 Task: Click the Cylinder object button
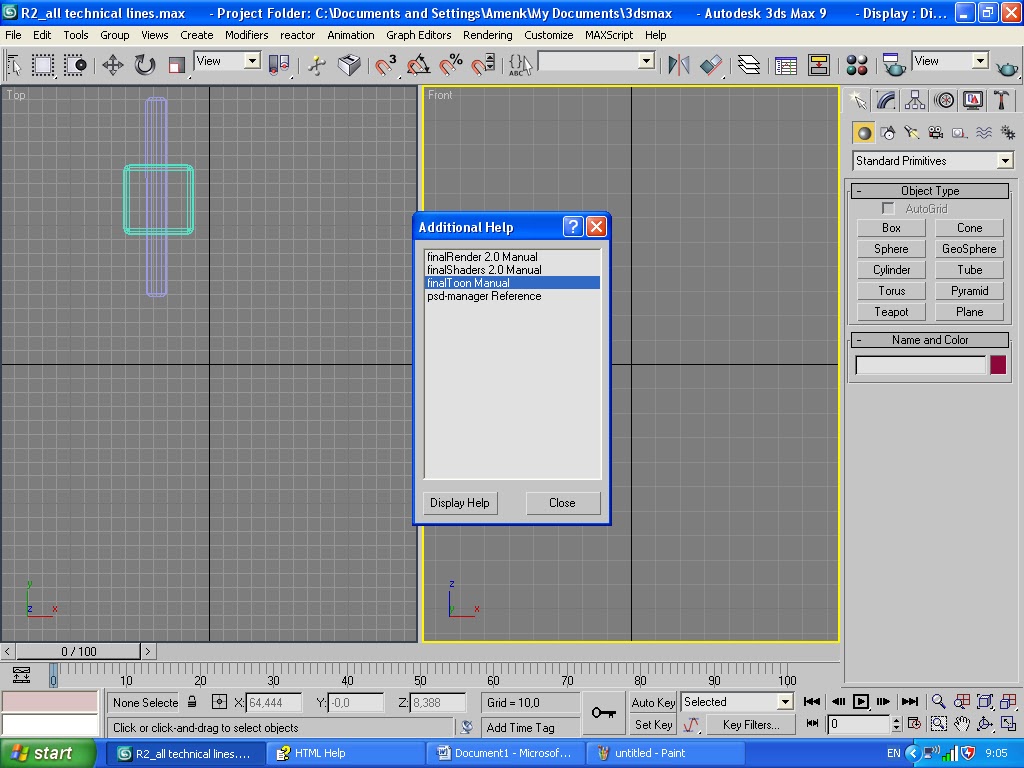[891, 270]
